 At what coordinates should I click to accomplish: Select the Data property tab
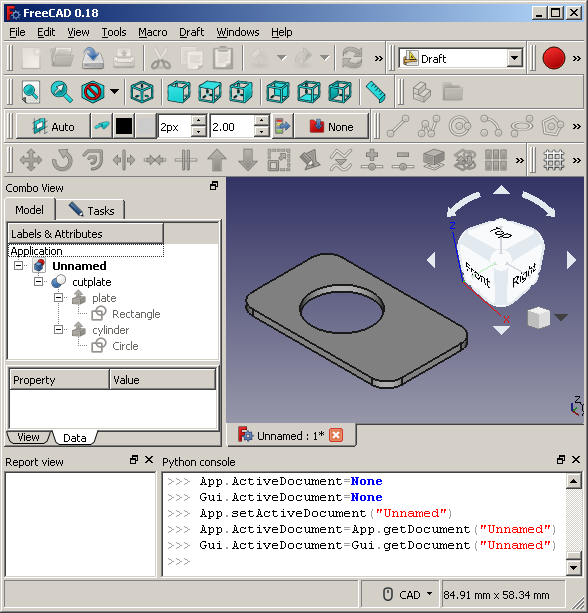[x=74, y=438]
